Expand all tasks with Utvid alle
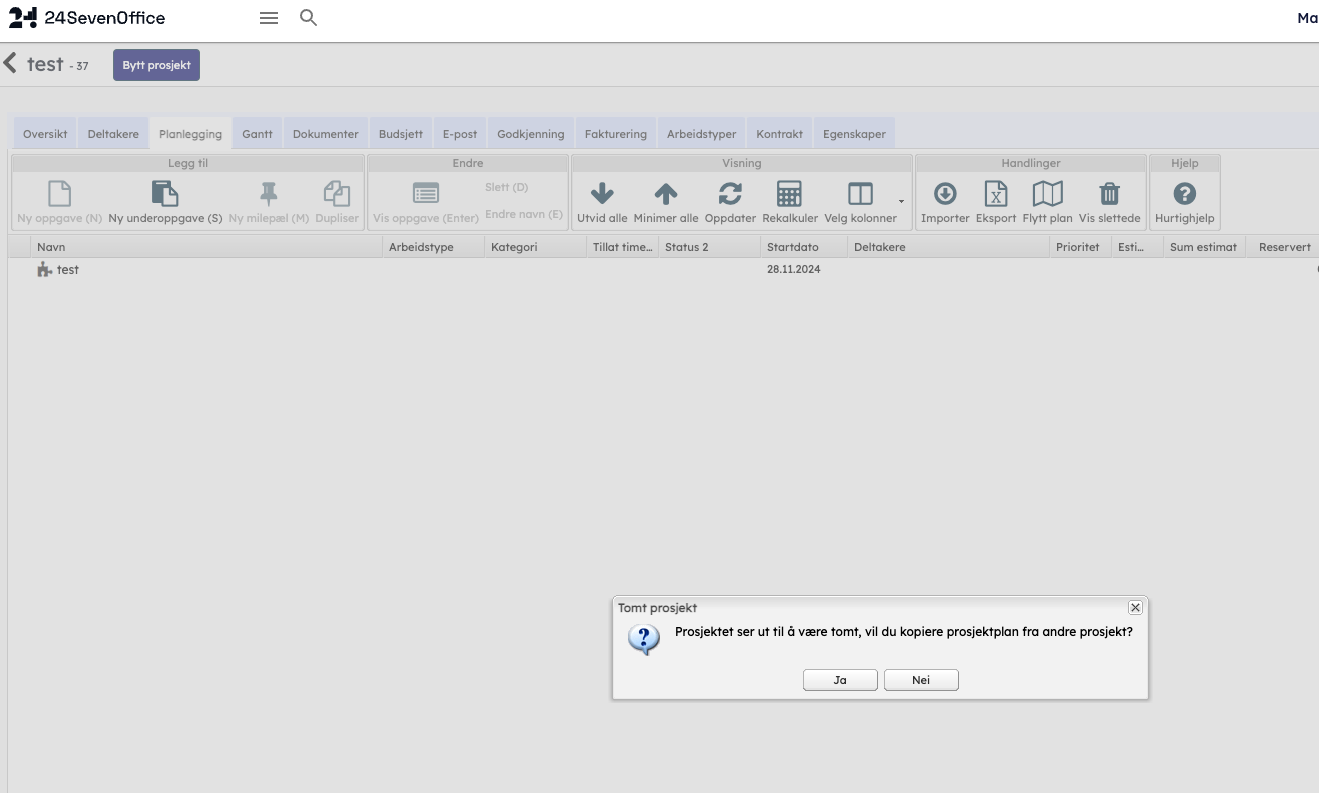1319x793 pixels. [602, 194]
